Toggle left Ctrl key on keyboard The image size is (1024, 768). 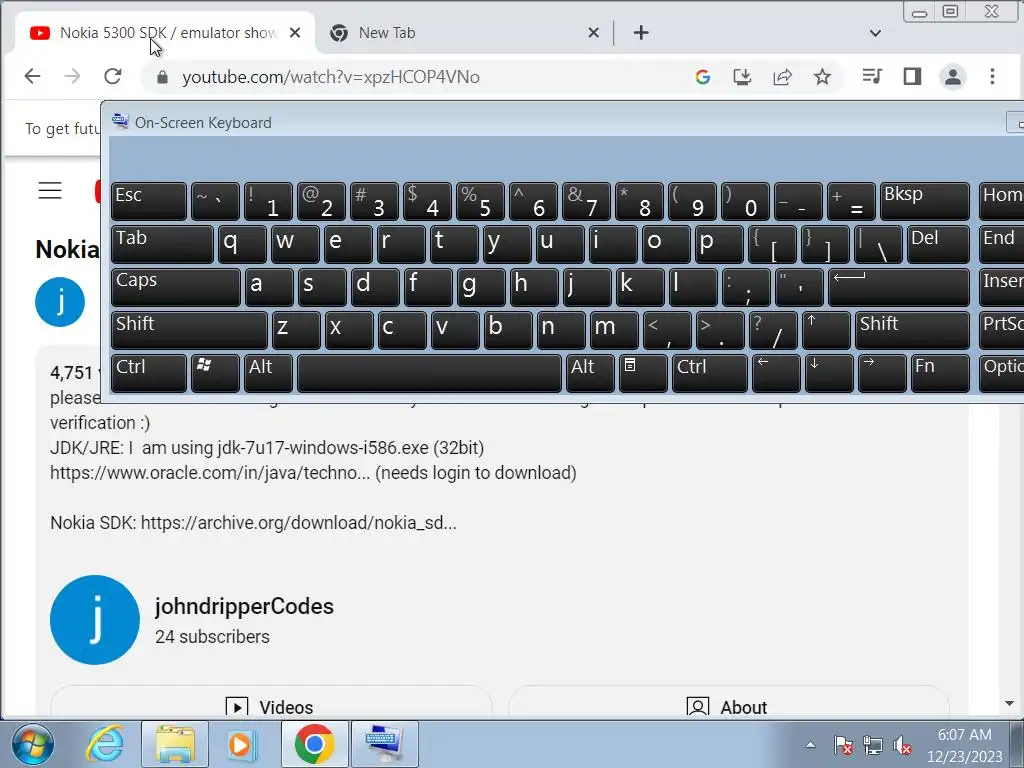[148, 374]
